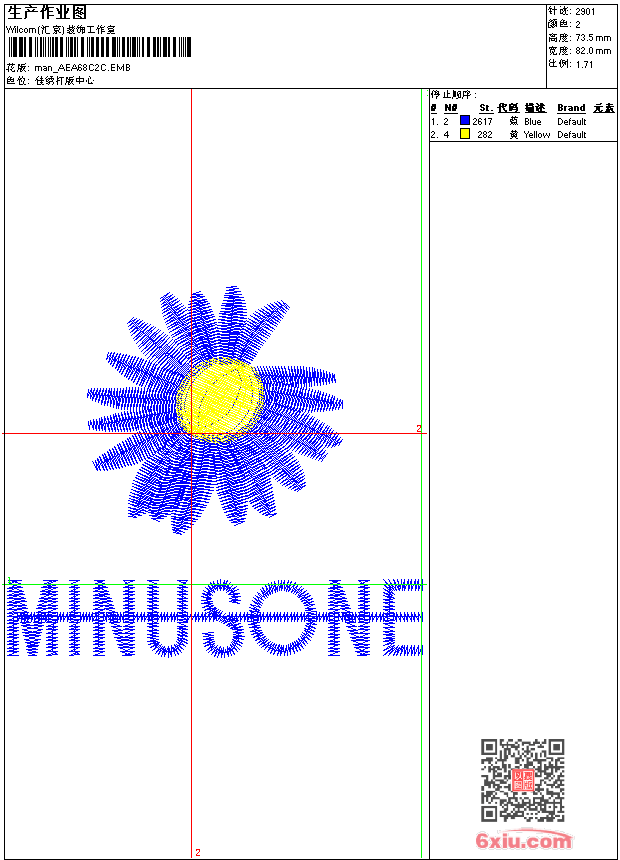The width and height of the screenshot is (620, 860).
Task: Select the blue daisy embroidery design
Action: [x=215, y=409]
